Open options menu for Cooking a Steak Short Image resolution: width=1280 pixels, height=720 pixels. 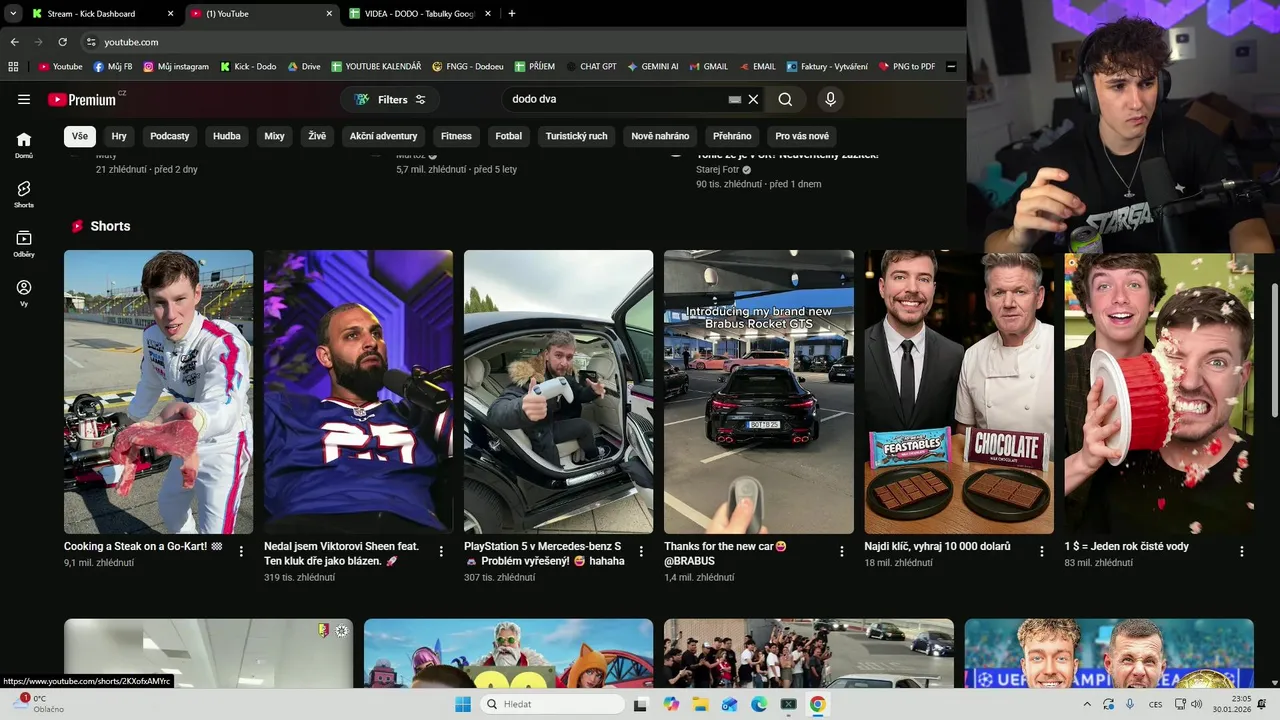tap(241, 551)
